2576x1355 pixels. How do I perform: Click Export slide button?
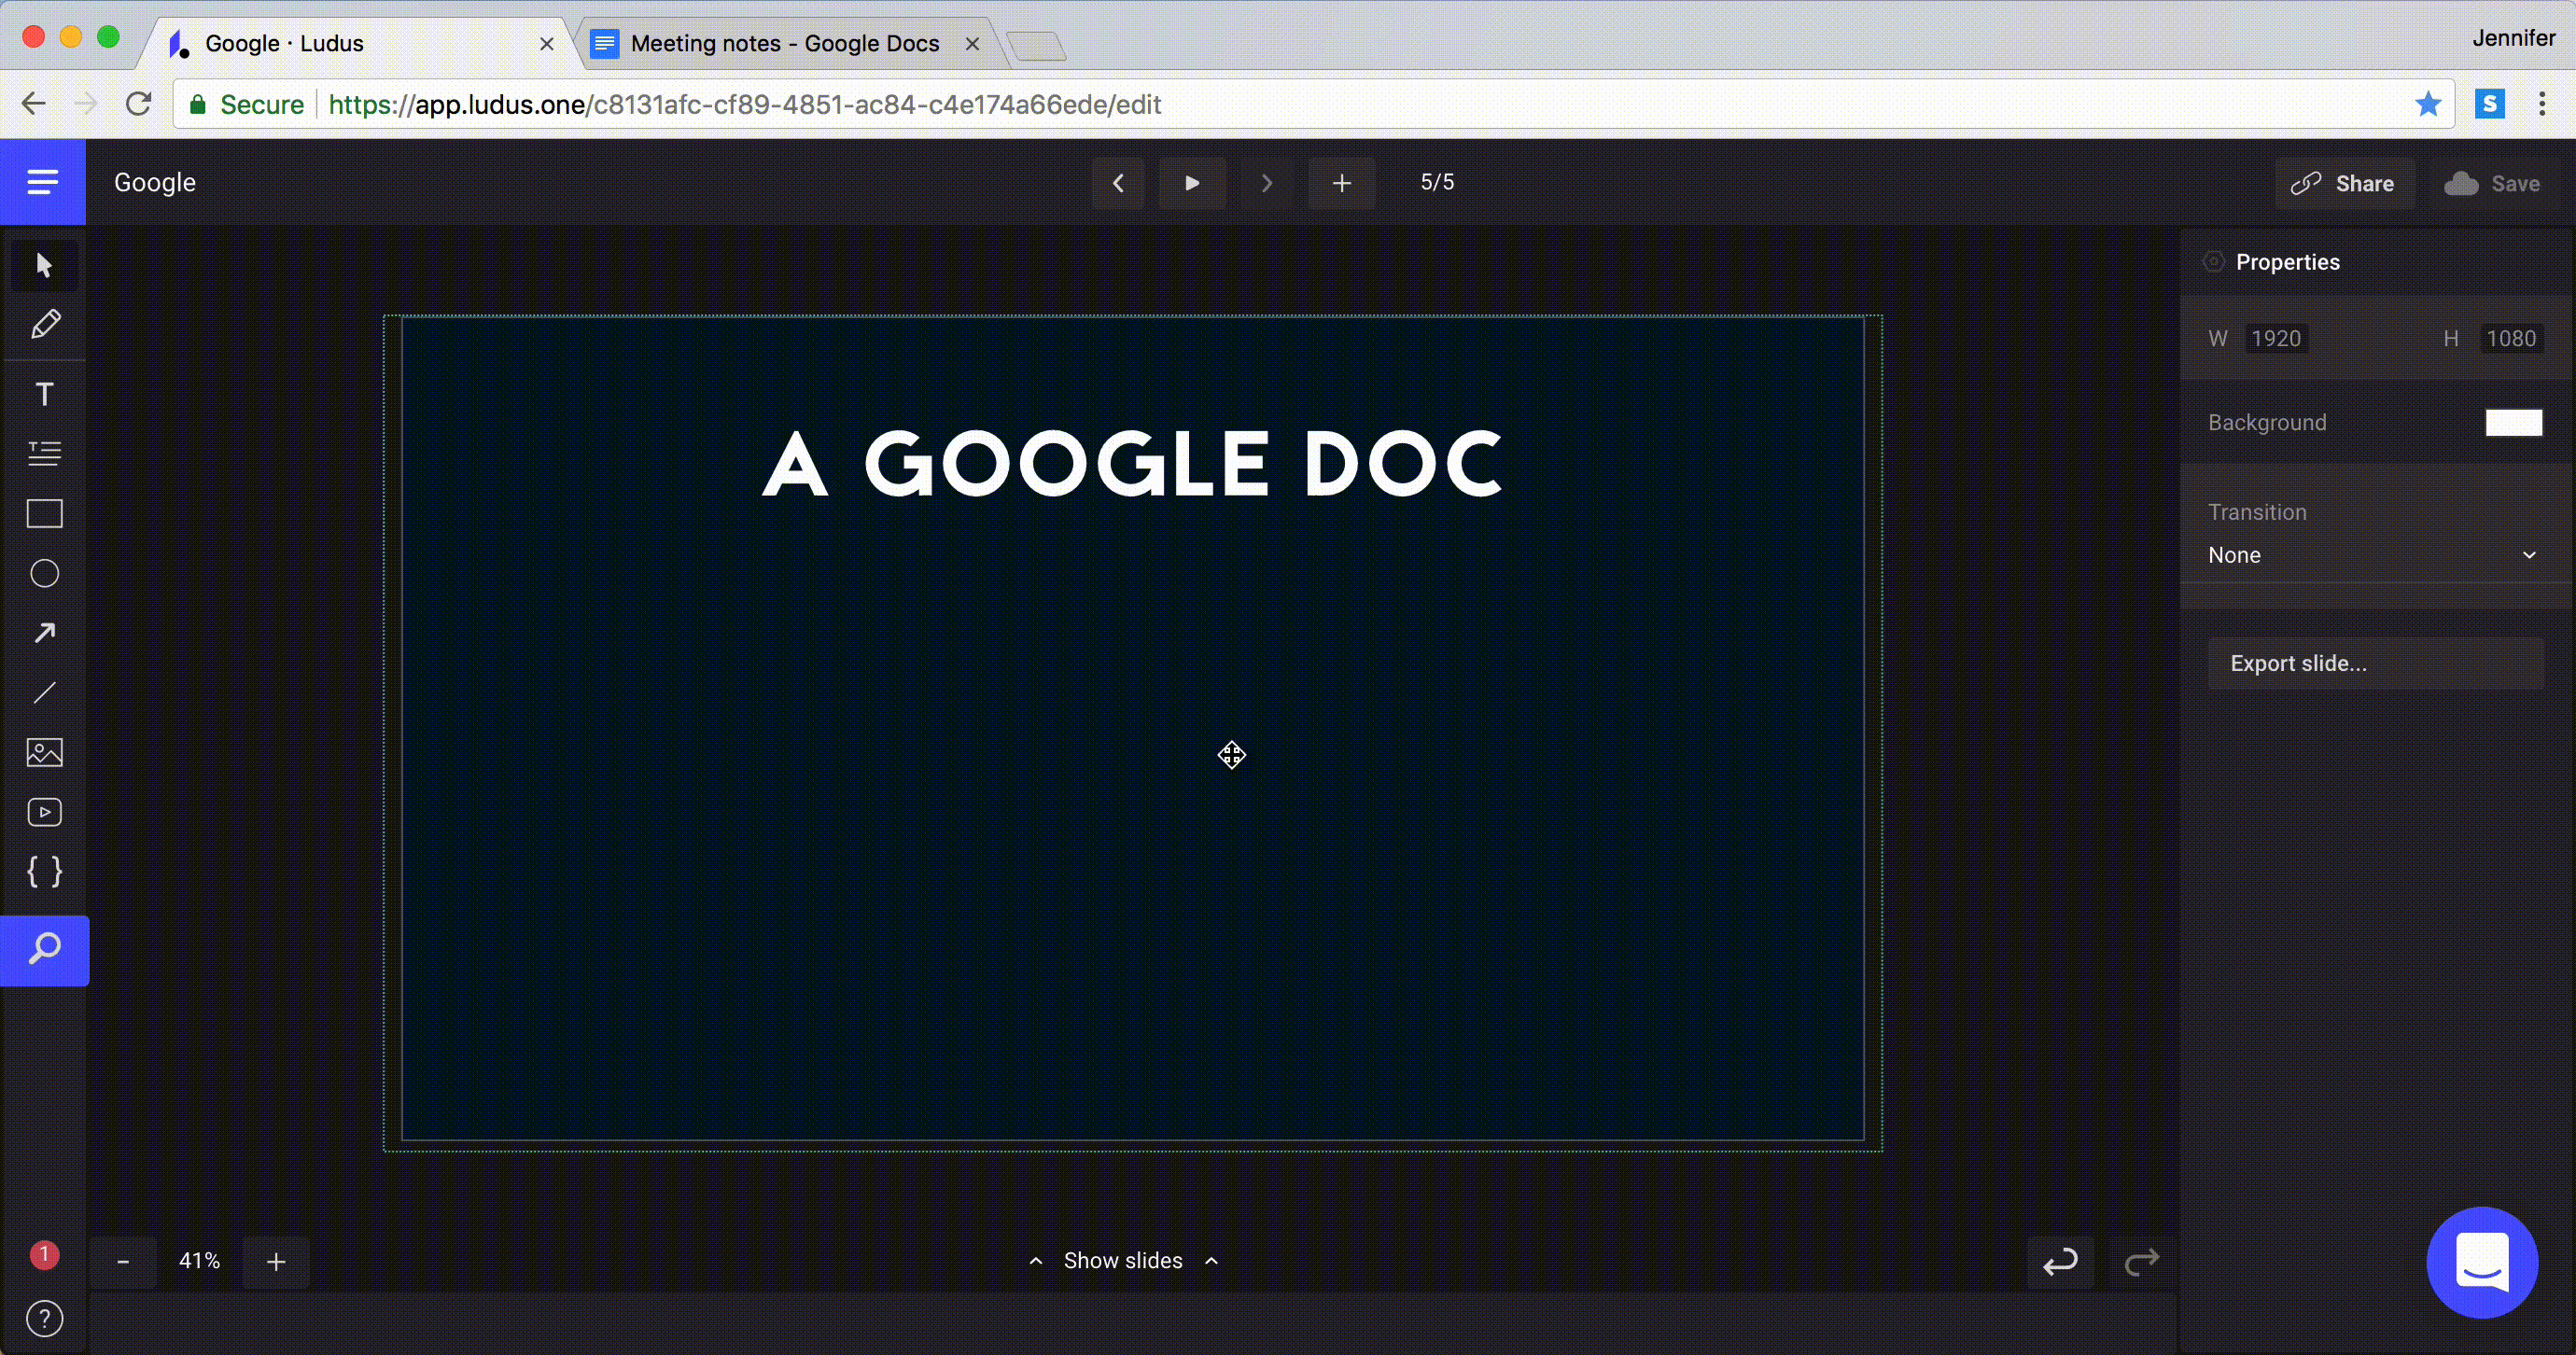pyautogui.click(x=2374, y=664)
